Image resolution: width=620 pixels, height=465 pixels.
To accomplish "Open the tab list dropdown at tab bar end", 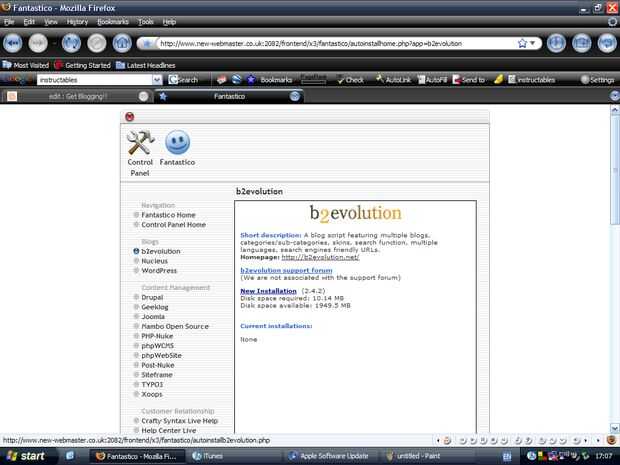I will [x=614, y=96].
